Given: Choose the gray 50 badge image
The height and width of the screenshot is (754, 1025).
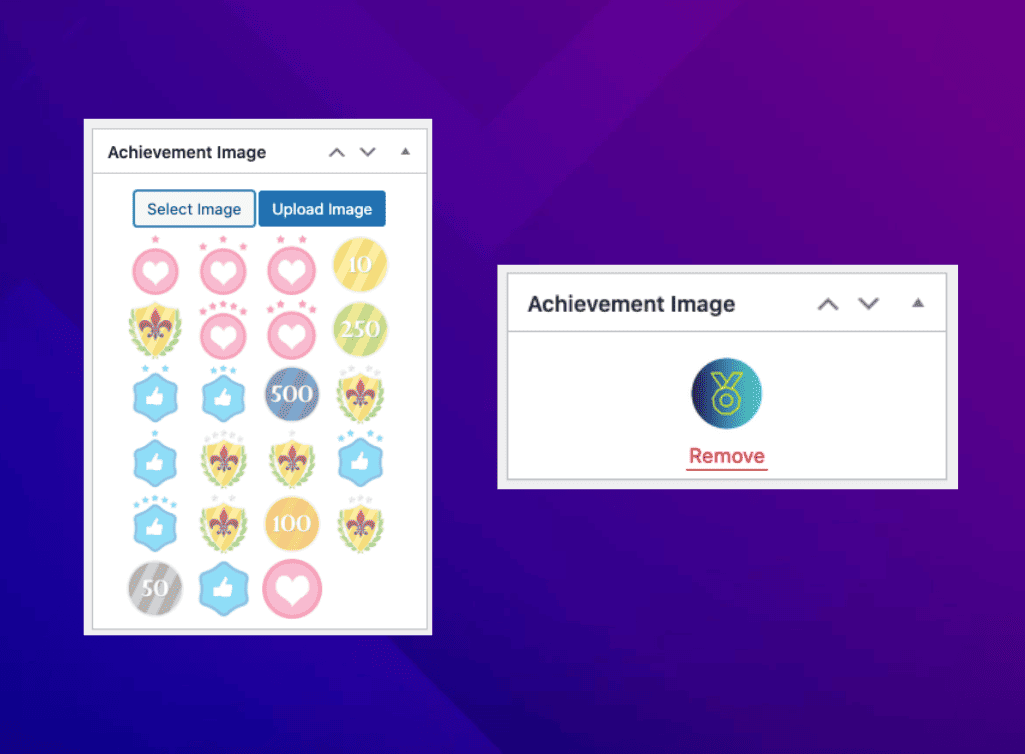Looking at the screenshot, I should click(155, 589).
